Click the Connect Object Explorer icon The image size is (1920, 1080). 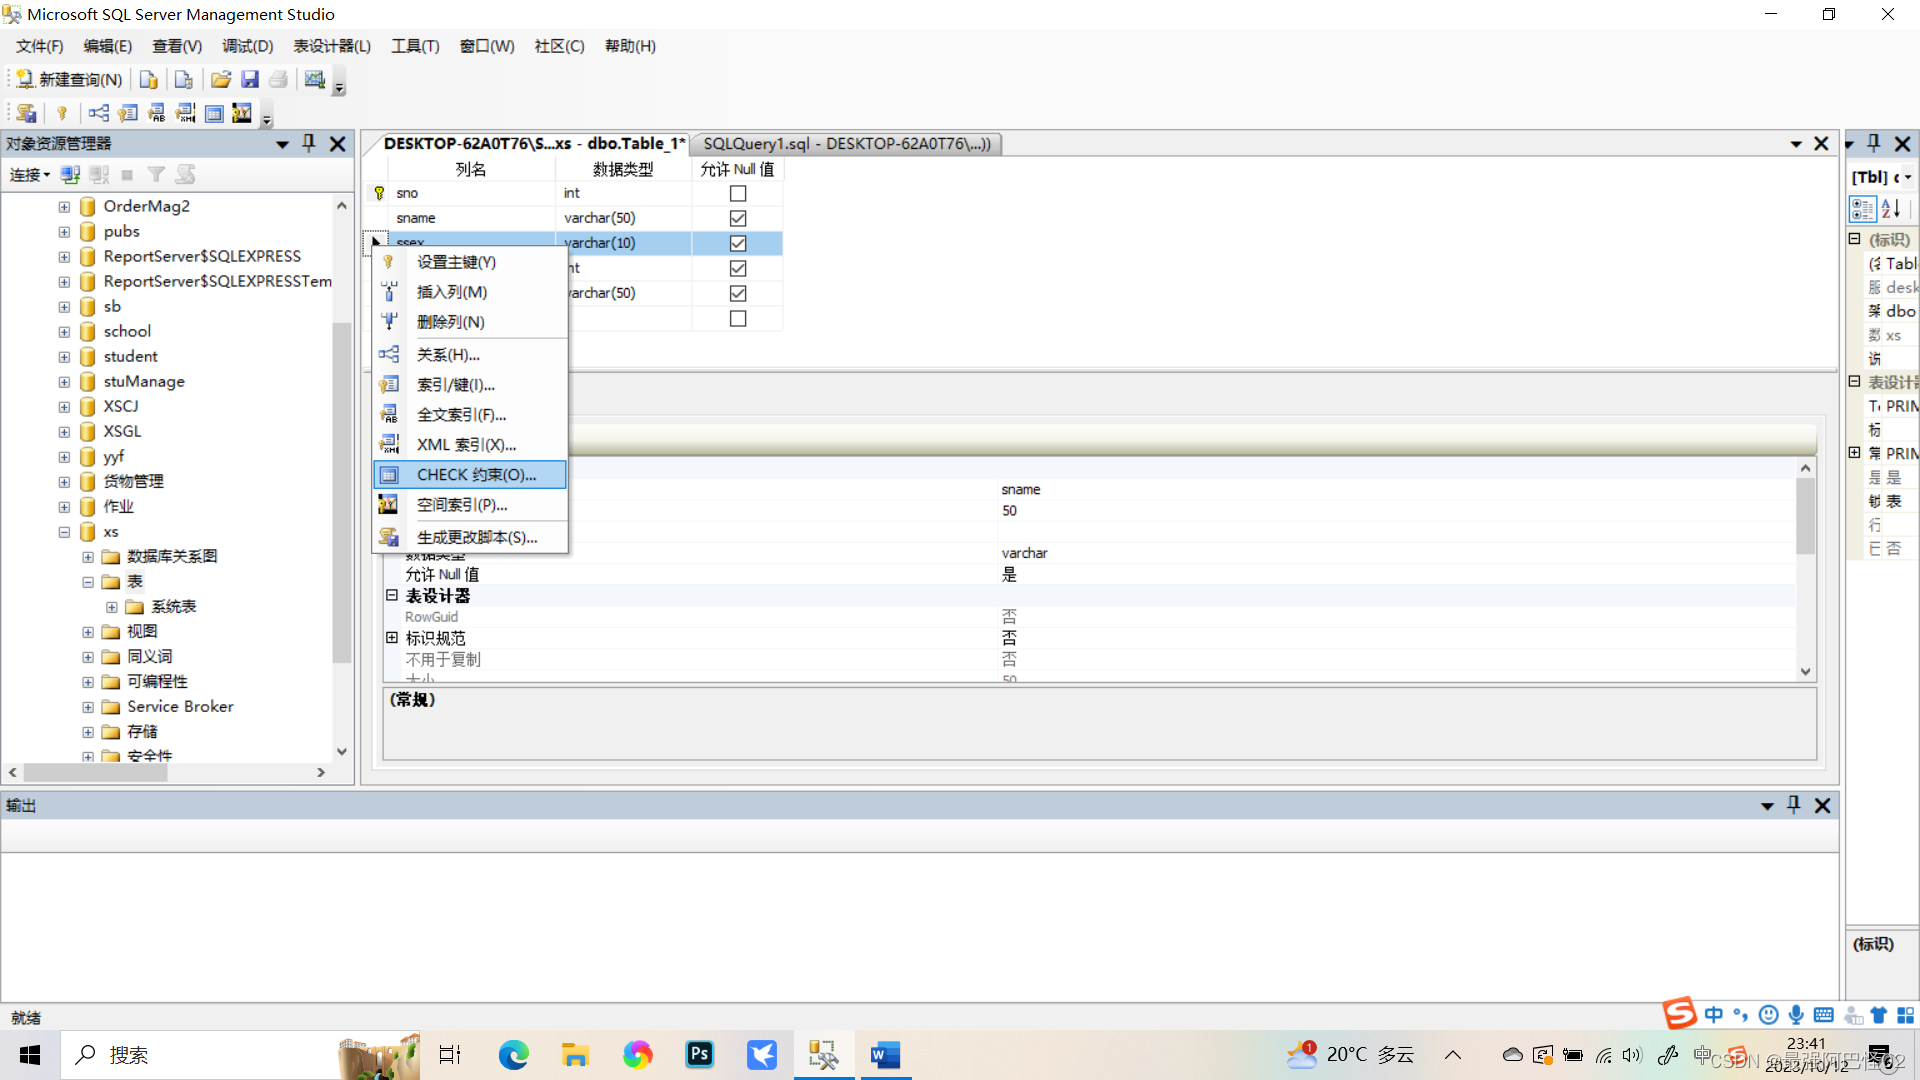coord(70,175)
